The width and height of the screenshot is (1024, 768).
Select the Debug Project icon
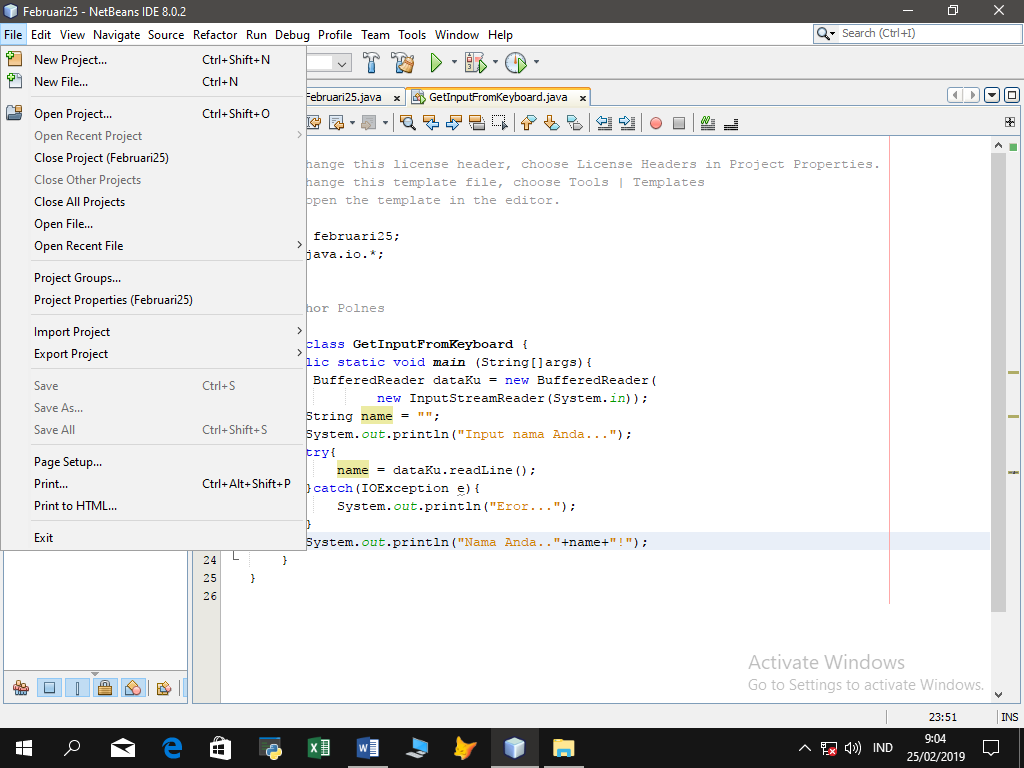[x=473, y=62]
